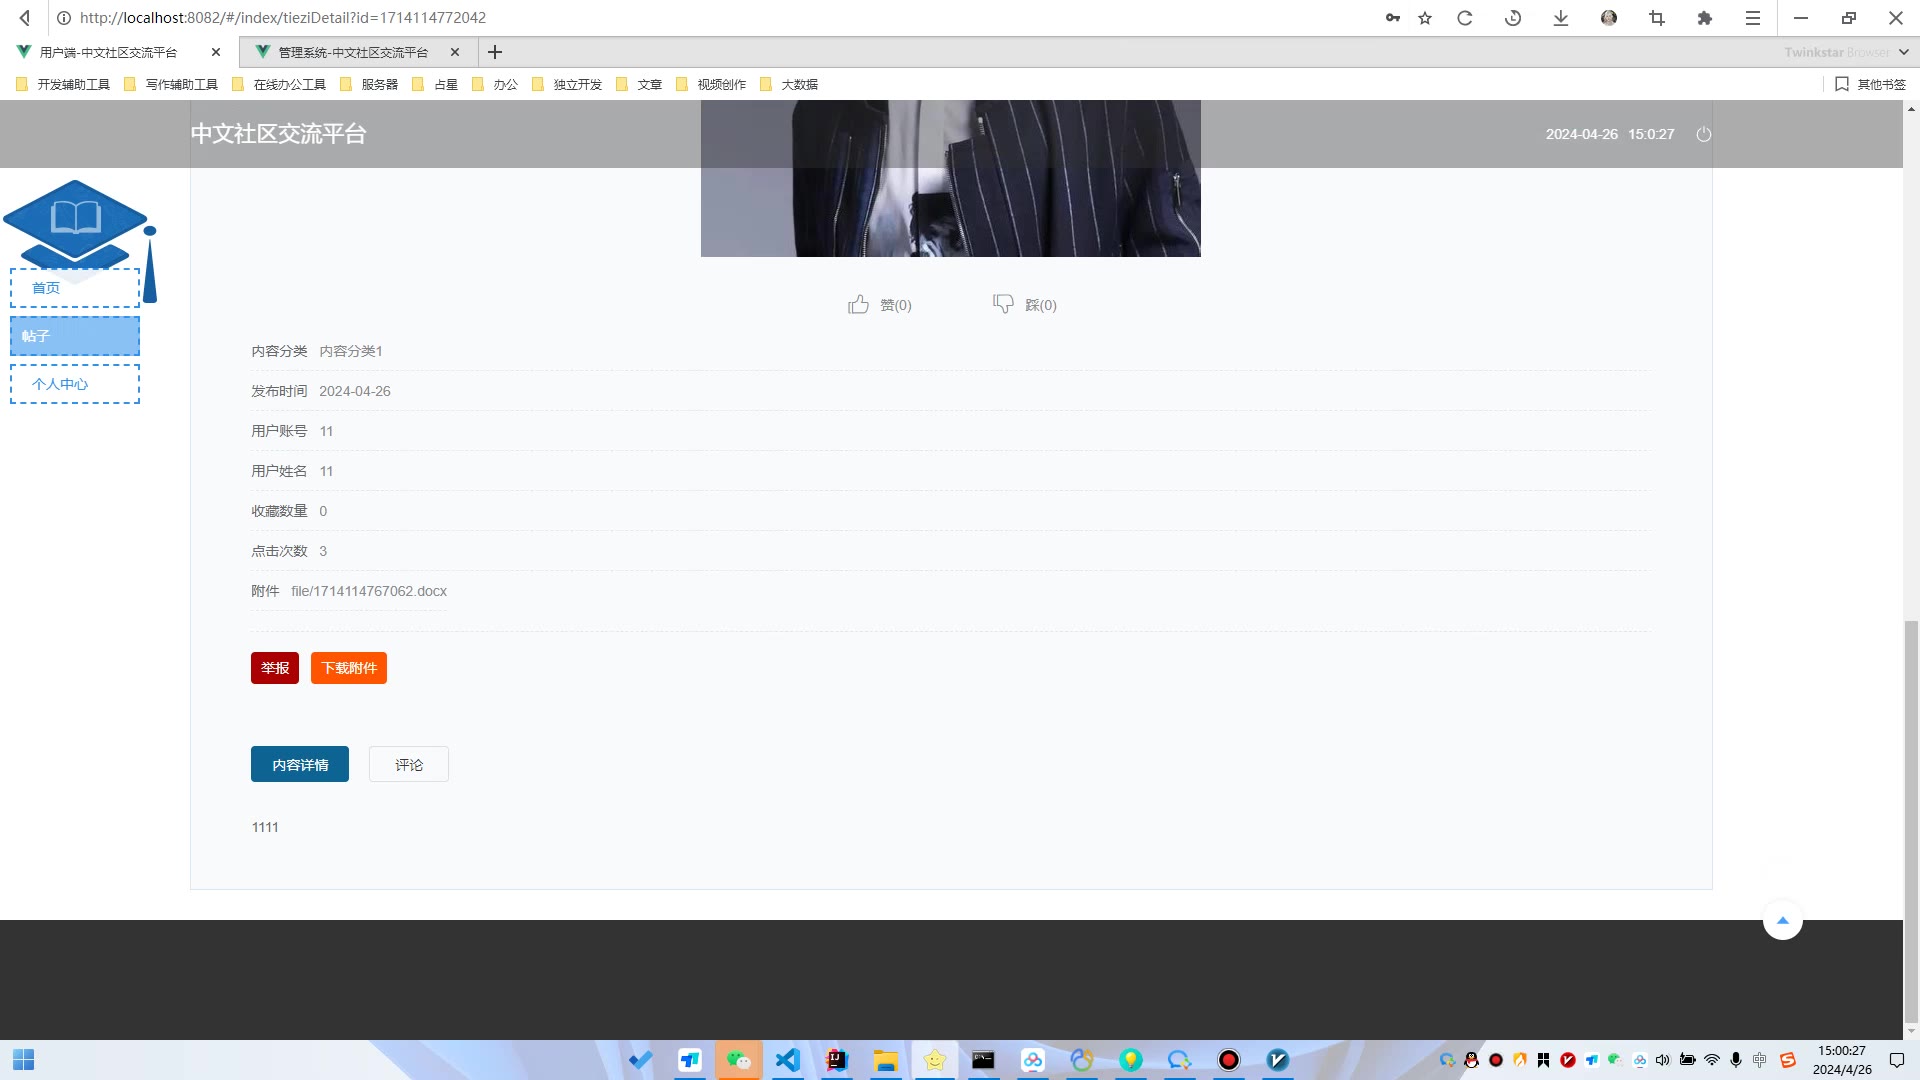Click the scroll-to-top arrow button
This screenshot has height=1080, width=1920.
[1782, 921]
